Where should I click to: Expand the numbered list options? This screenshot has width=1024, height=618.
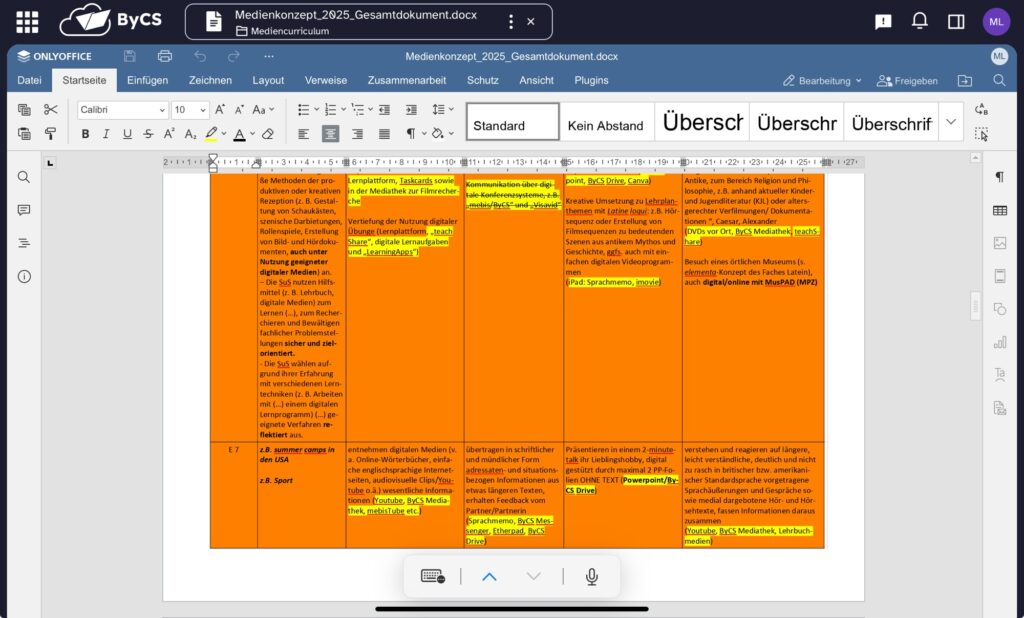pyautogui.click(x=343, y=109)
